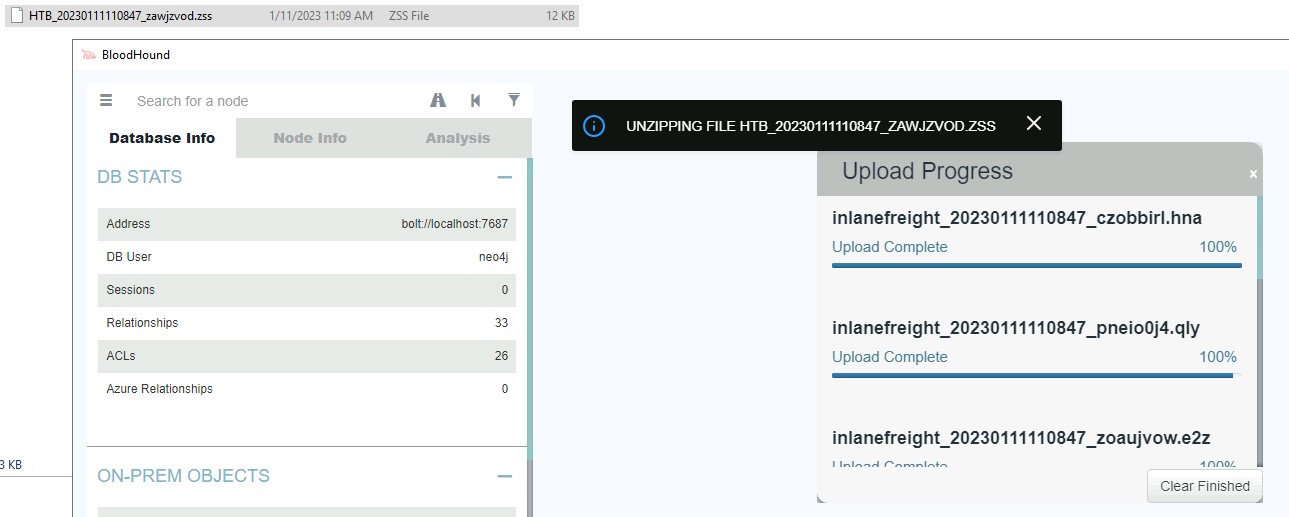This screenshot has width=1289, height=517.
Task: Click the Clear Finished button
Action: click(x=1205, y=486)
